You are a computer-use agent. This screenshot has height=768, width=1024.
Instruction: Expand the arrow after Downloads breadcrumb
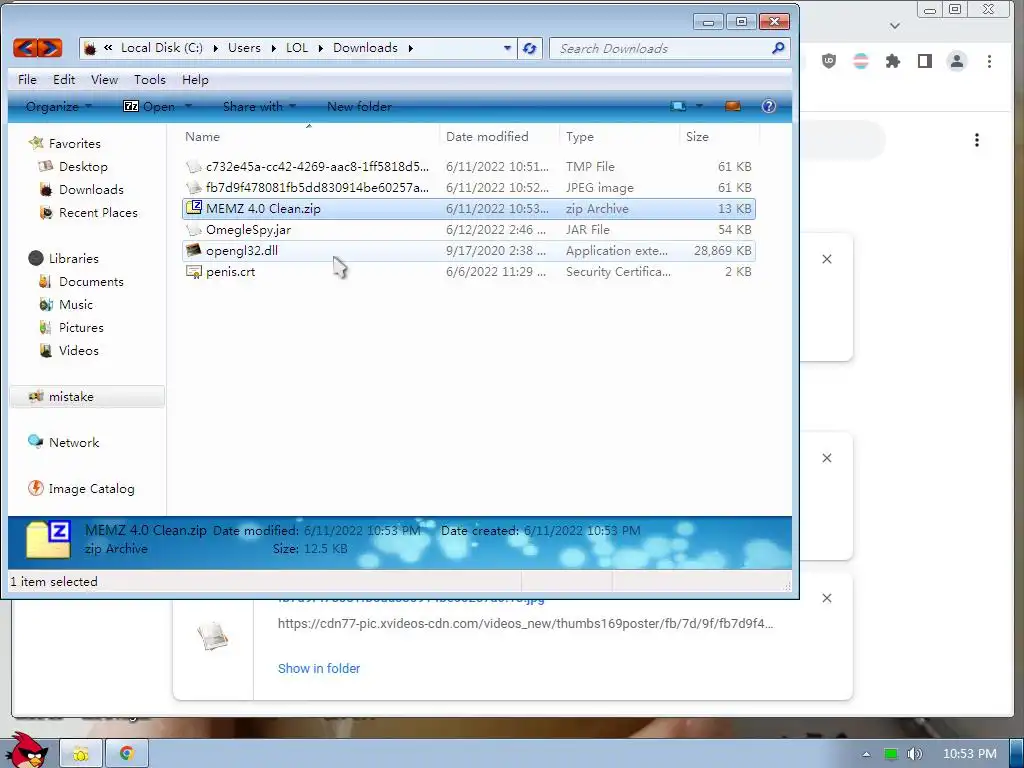point(411,48)
